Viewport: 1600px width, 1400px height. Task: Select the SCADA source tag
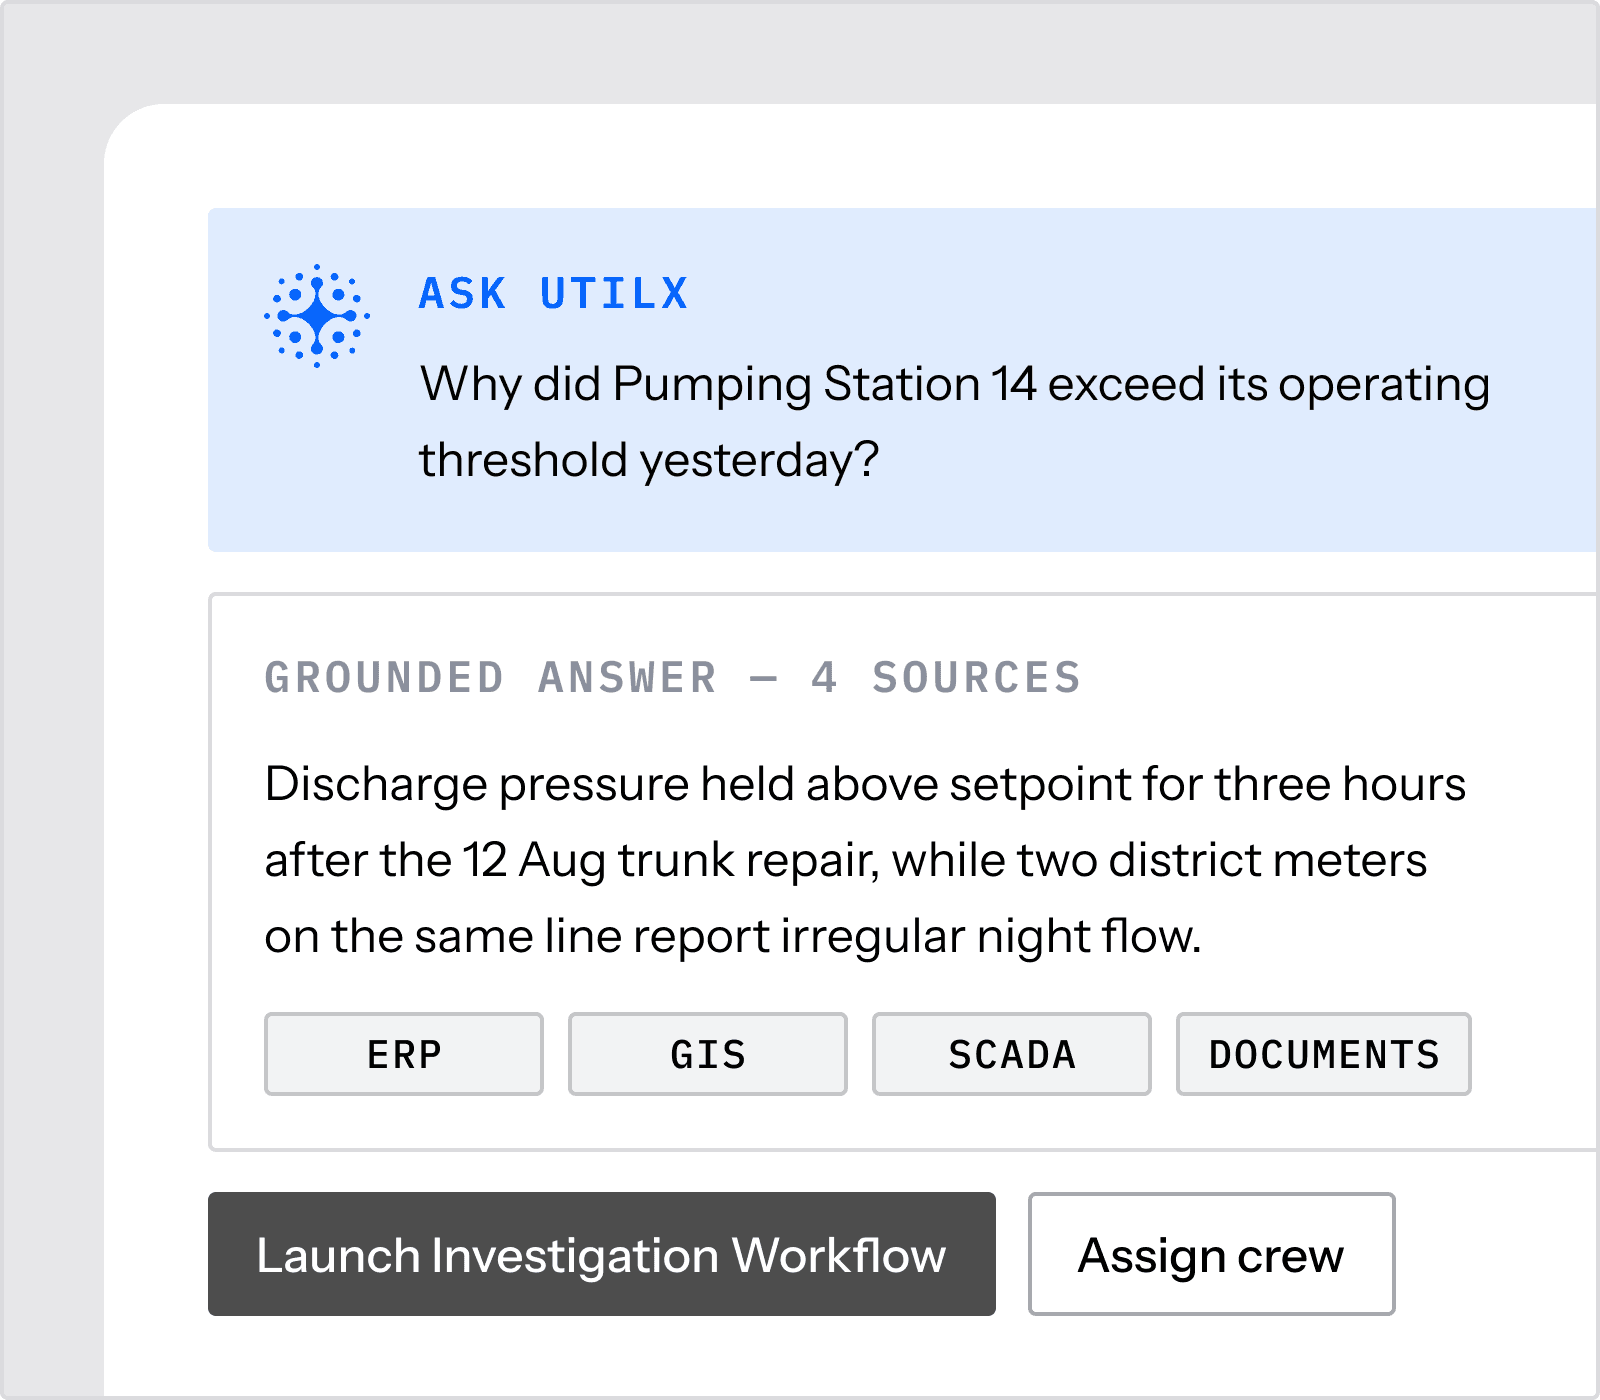coord(1012,1054)
